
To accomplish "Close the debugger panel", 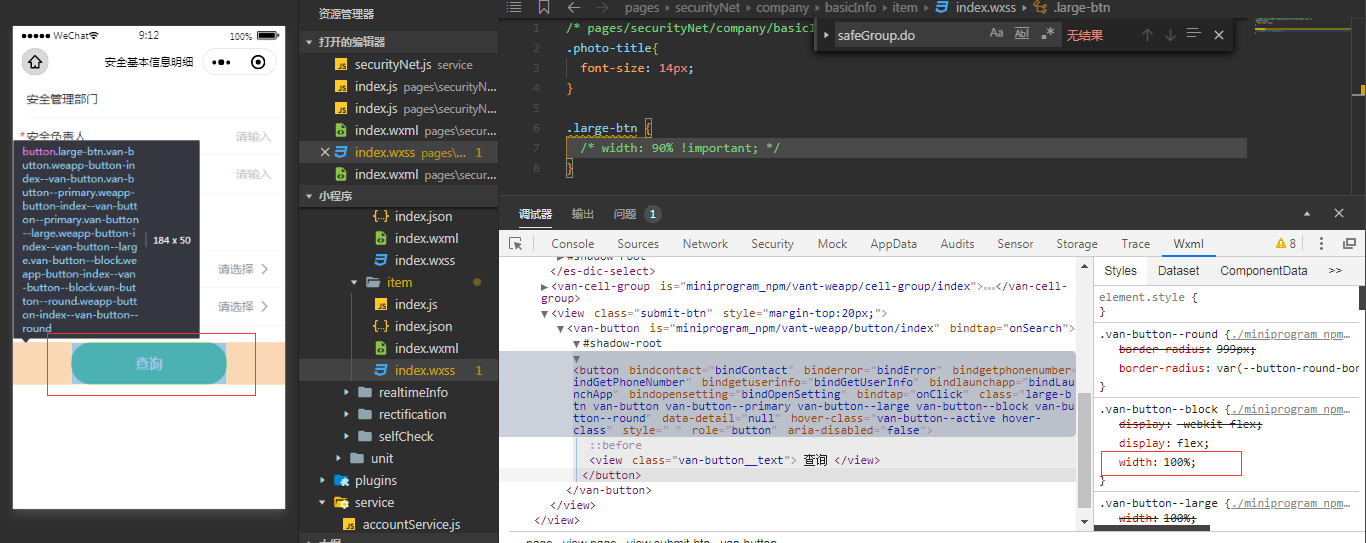I will (x=1339, y=214).
